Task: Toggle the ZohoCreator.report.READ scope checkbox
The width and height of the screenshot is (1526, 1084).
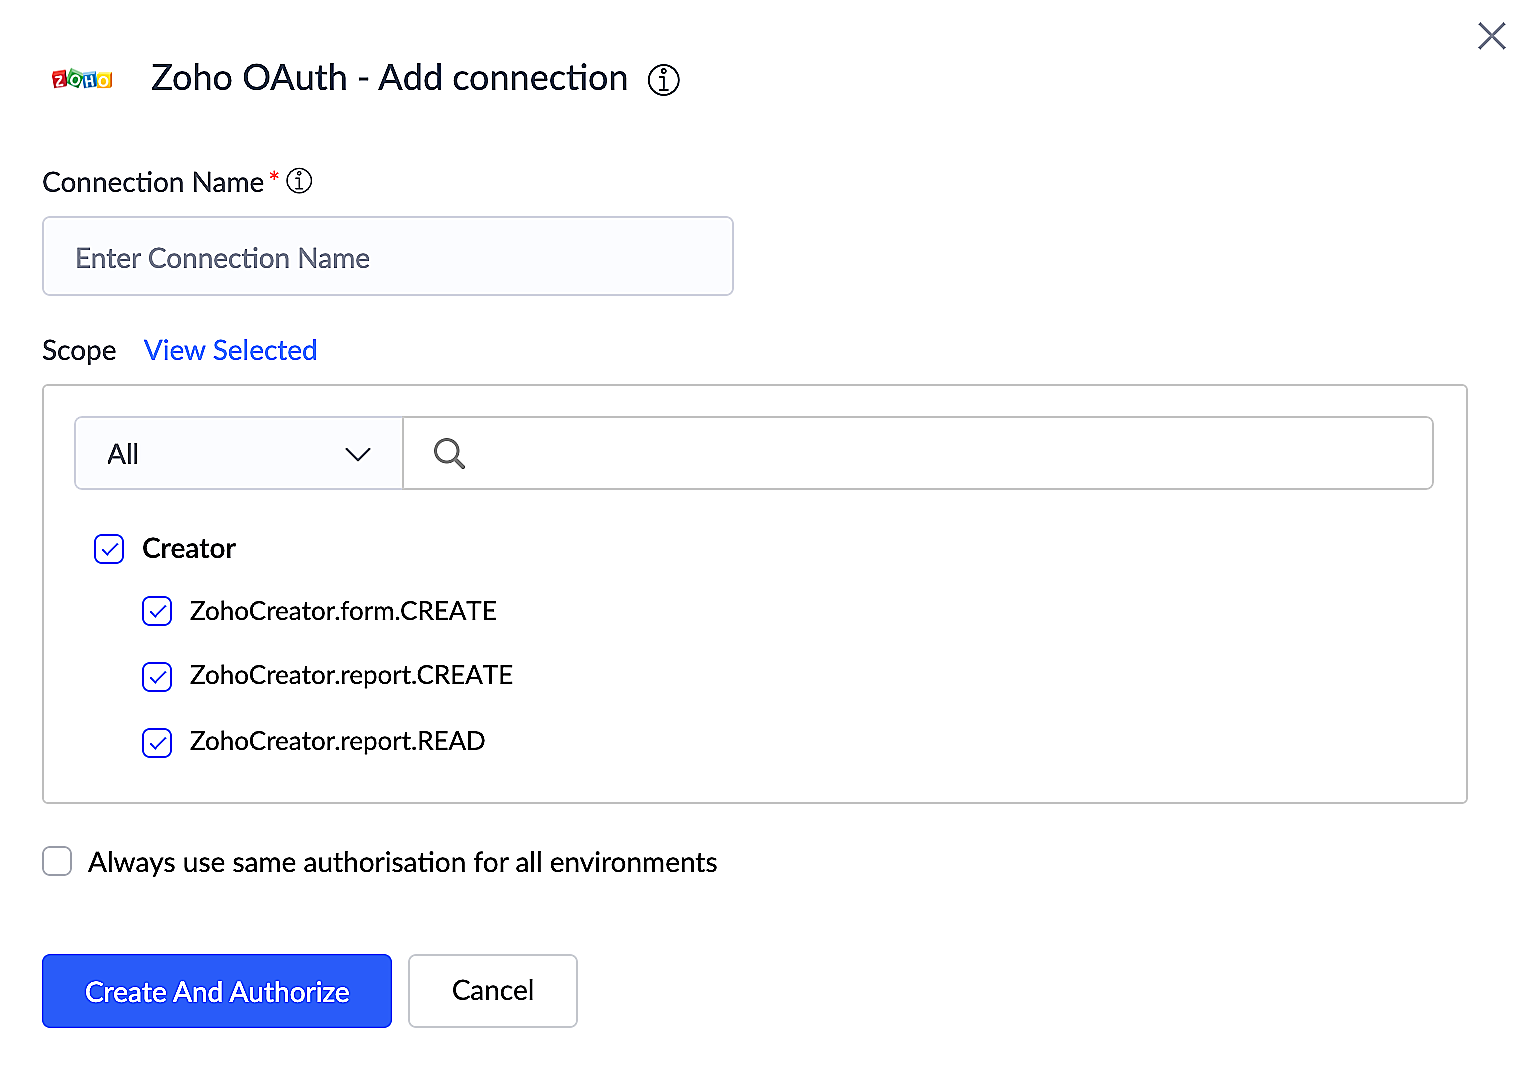Action: point(157,743)
